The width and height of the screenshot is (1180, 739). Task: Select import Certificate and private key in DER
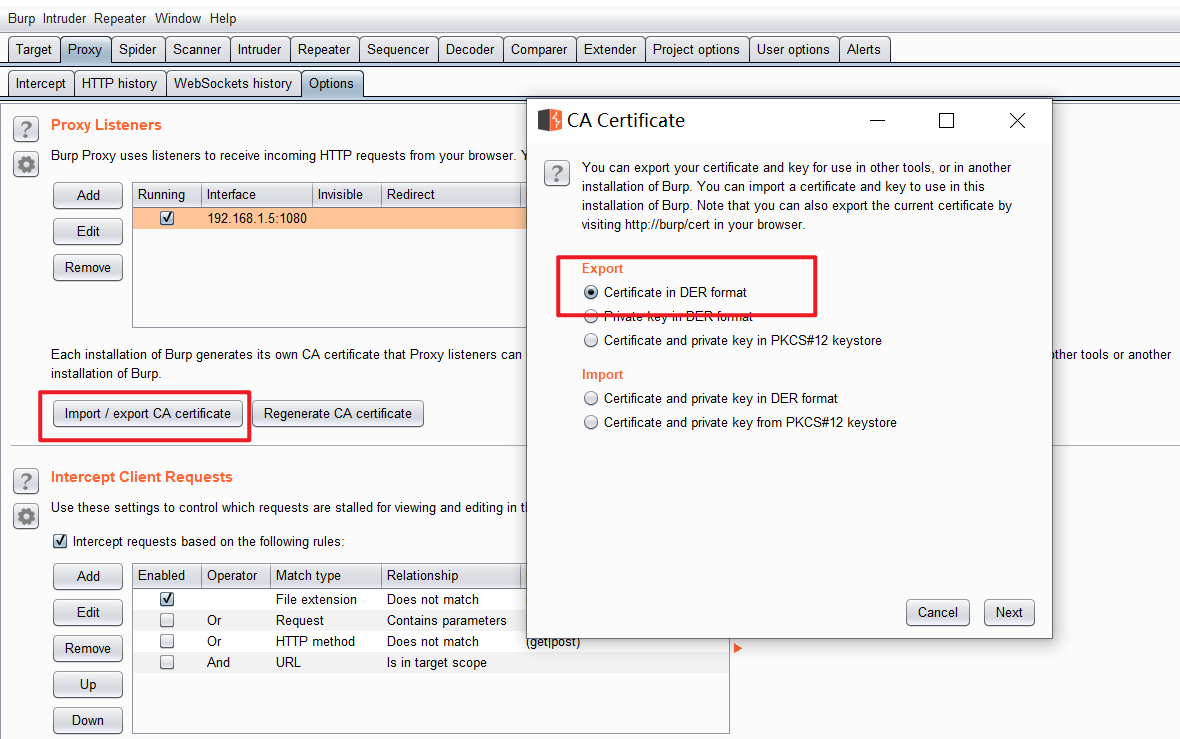point(592,398)
